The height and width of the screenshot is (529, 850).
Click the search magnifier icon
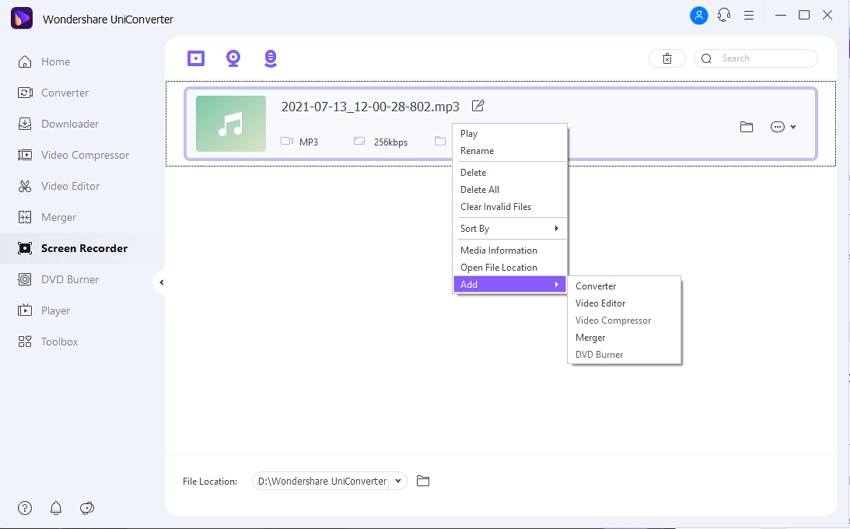coord(706,59)
